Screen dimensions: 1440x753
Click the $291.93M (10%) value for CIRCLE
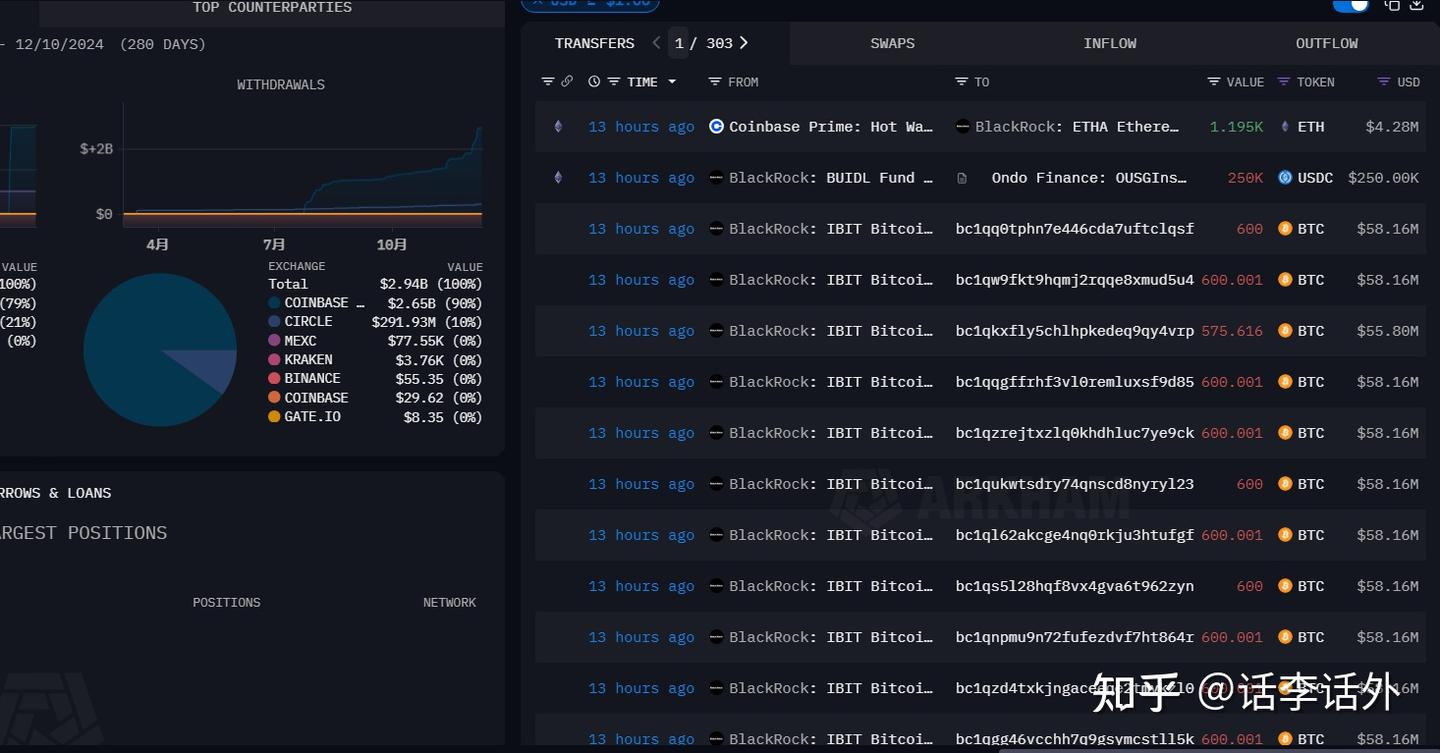(427, 322)
